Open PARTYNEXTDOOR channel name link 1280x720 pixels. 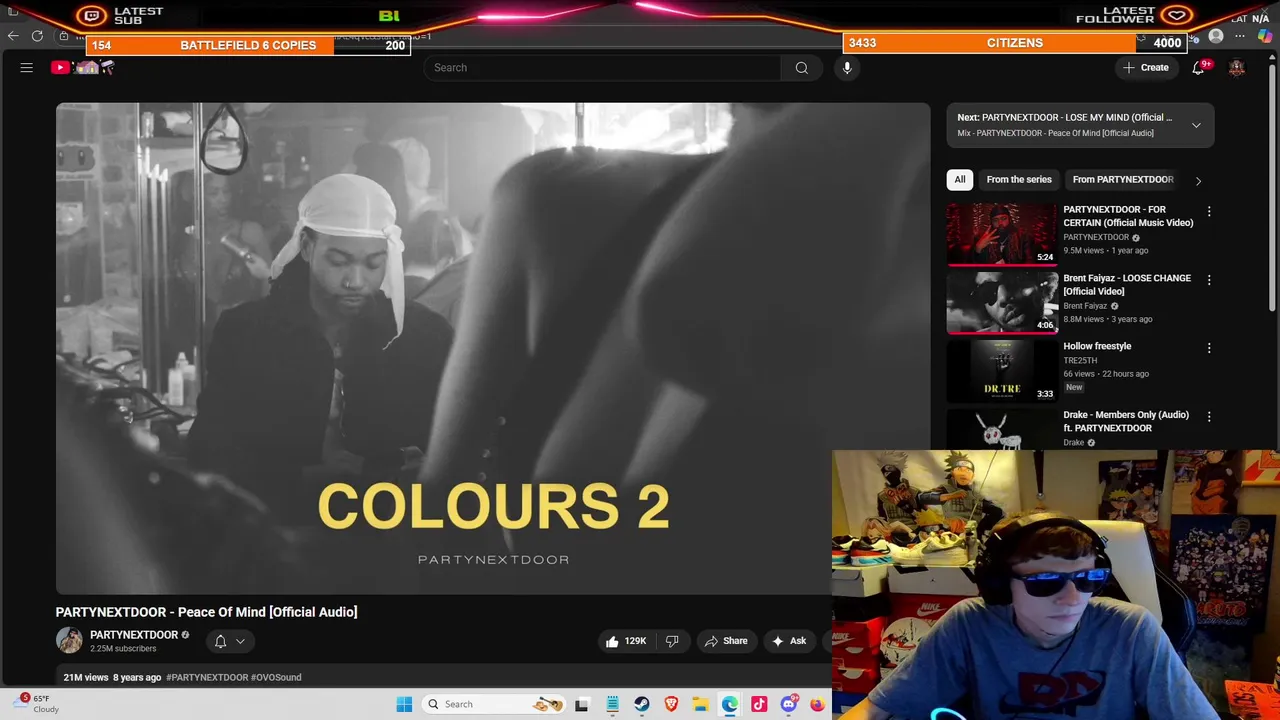[134, 635]
